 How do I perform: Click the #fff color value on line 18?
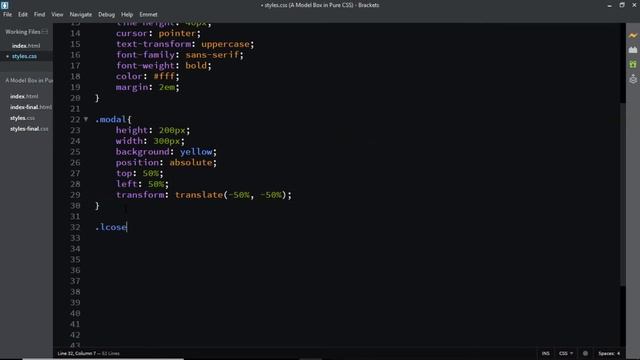pos(164,76)
